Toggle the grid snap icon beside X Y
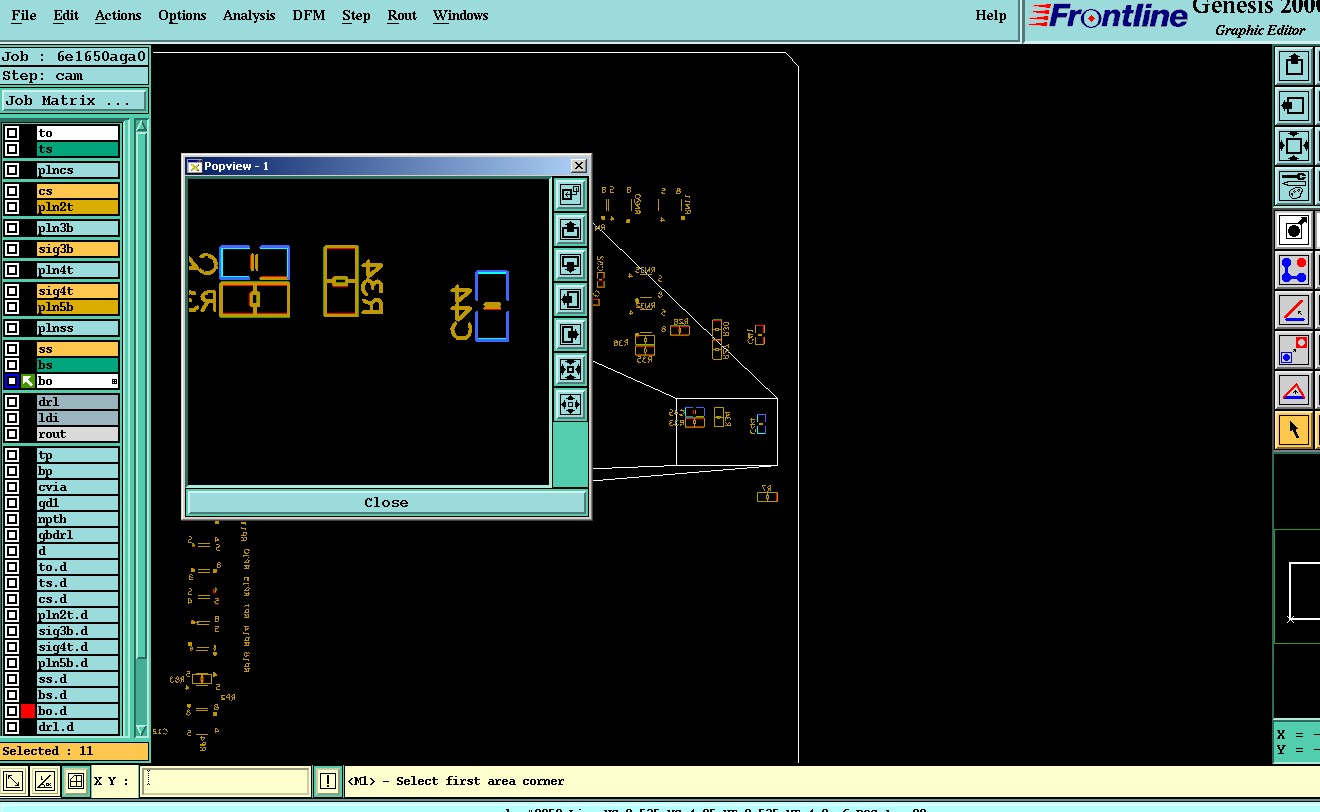The image size is (1320, 812). tap(75, 781)
